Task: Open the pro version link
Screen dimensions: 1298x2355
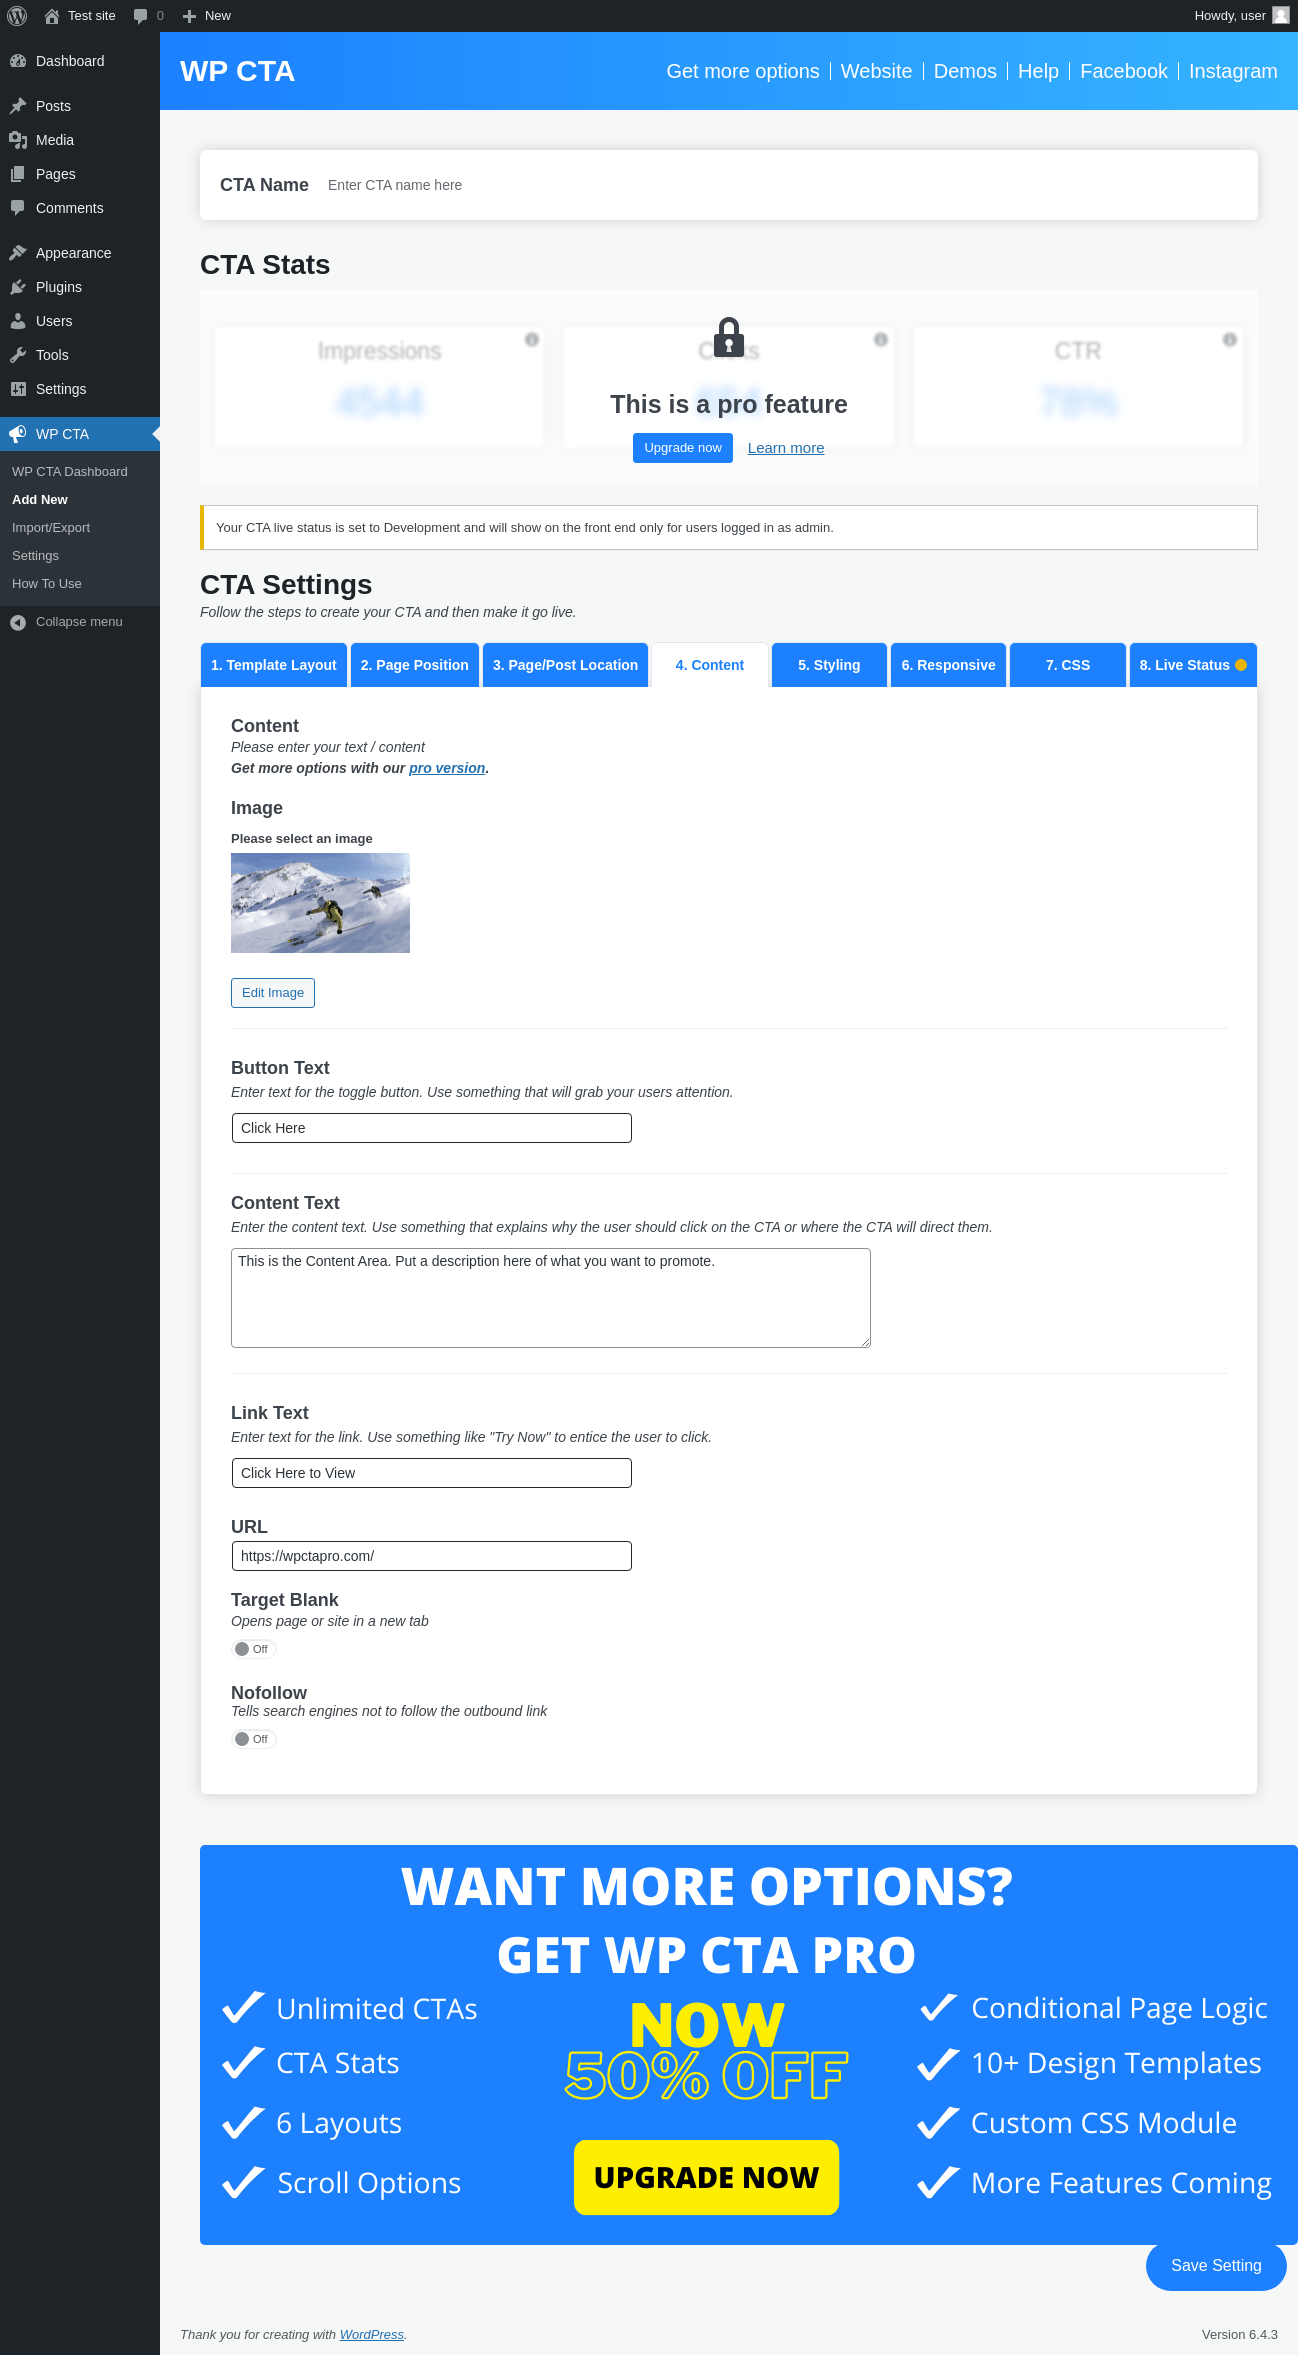Action: click(447, 768)
